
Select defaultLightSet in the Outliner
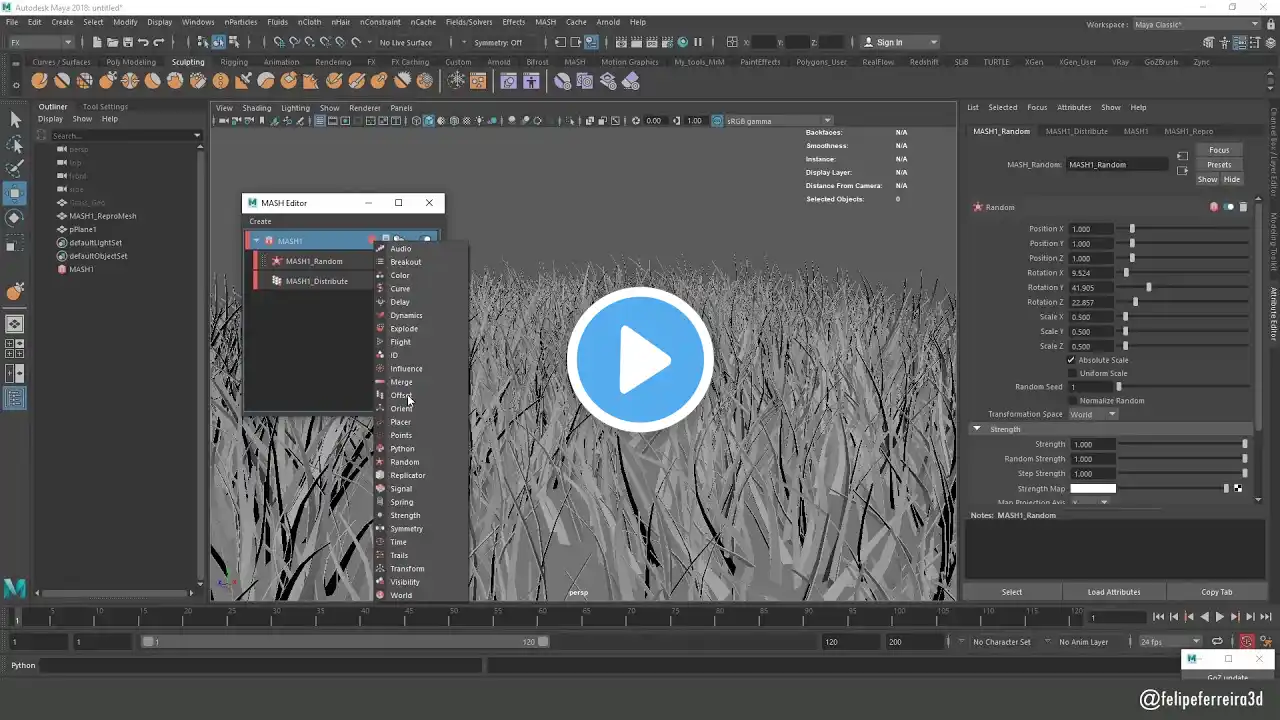tap(95, 243)
